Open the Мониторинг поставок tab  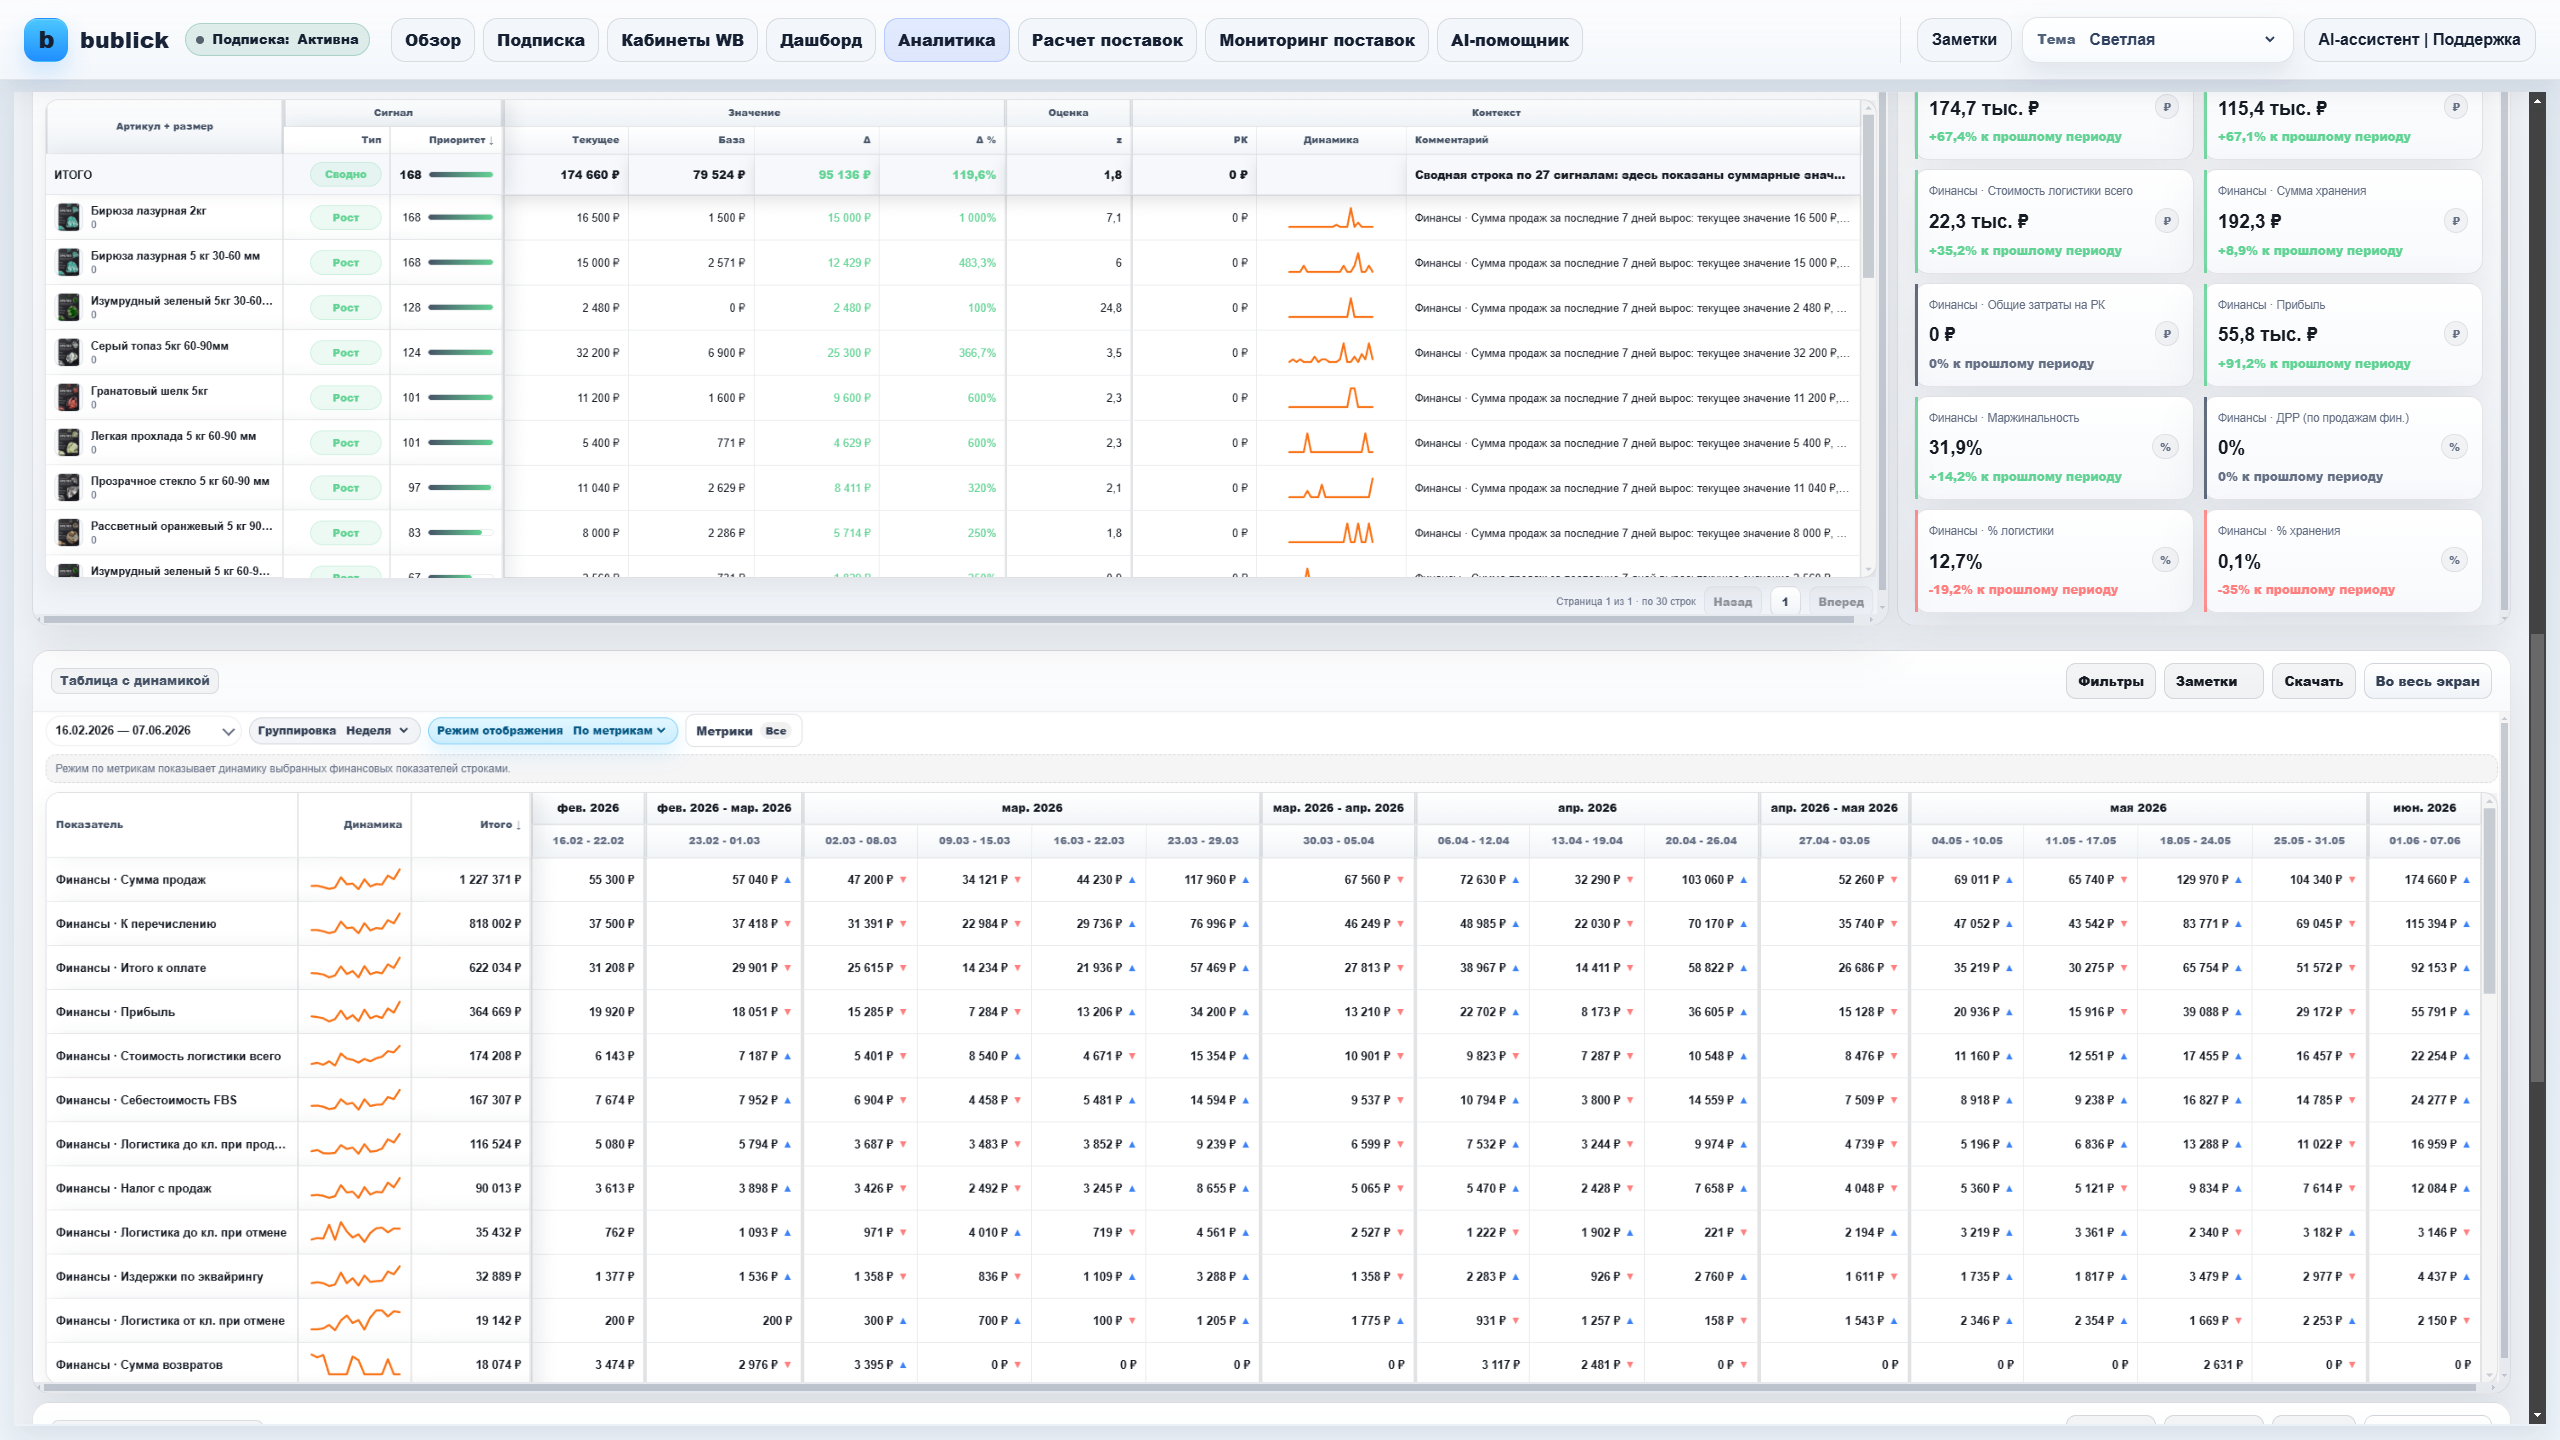[1316, 40]
